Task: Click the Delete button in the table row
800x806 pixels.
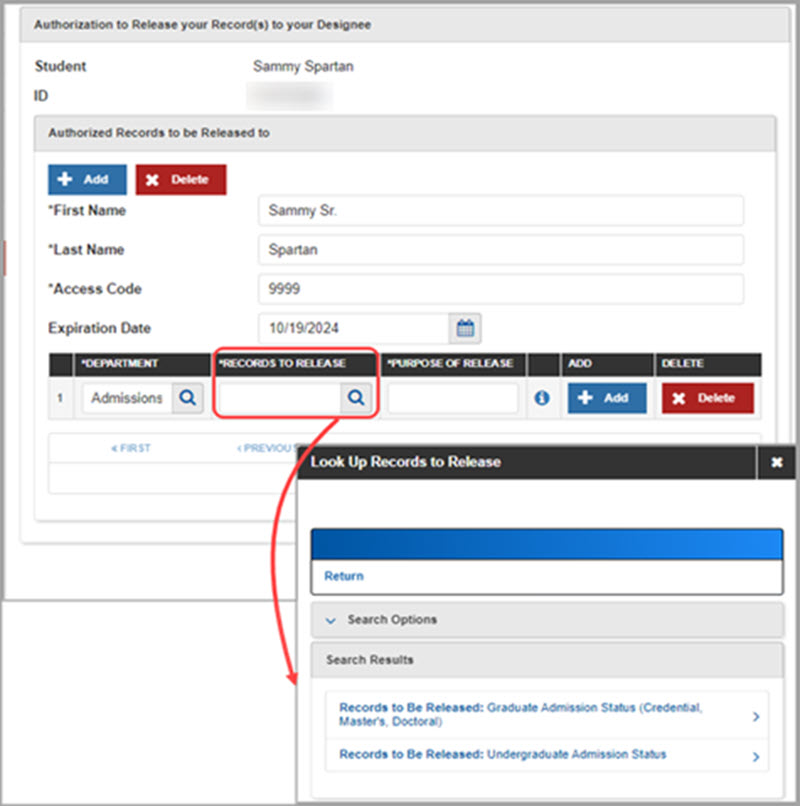Action: (707, 398)
